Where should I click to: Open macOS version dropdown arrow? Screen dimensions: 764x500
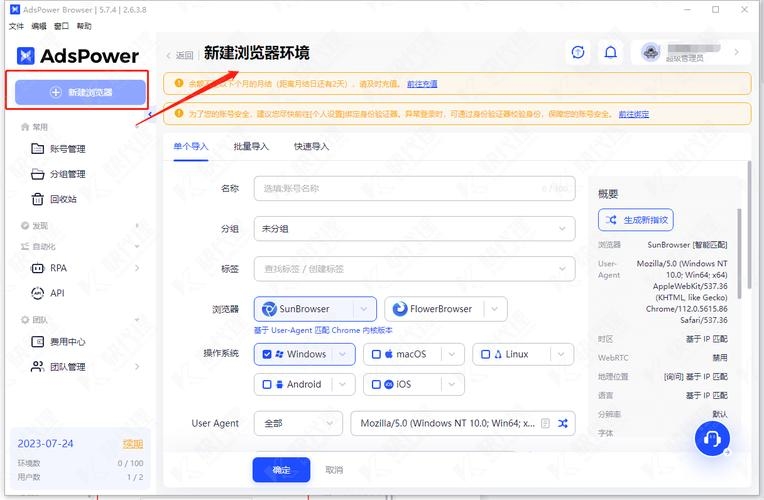coord(452,354)
